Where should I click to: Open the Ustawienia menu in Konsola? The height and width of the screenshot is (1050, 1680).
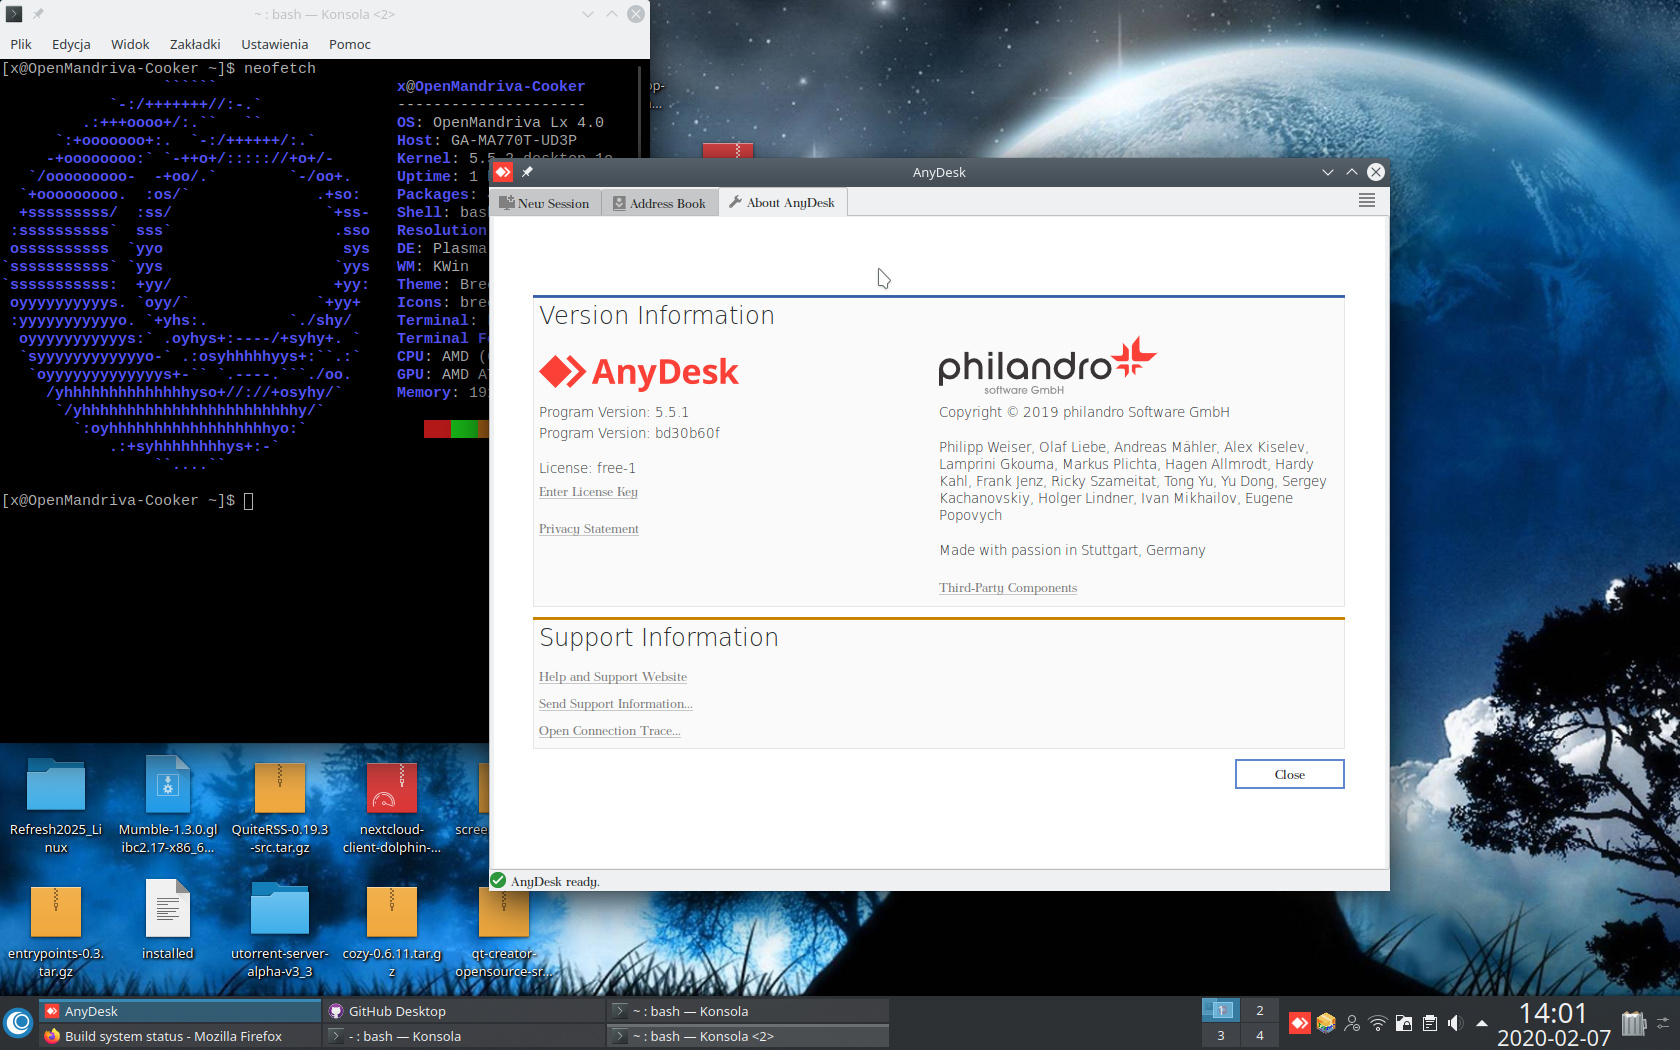[274, 44]
